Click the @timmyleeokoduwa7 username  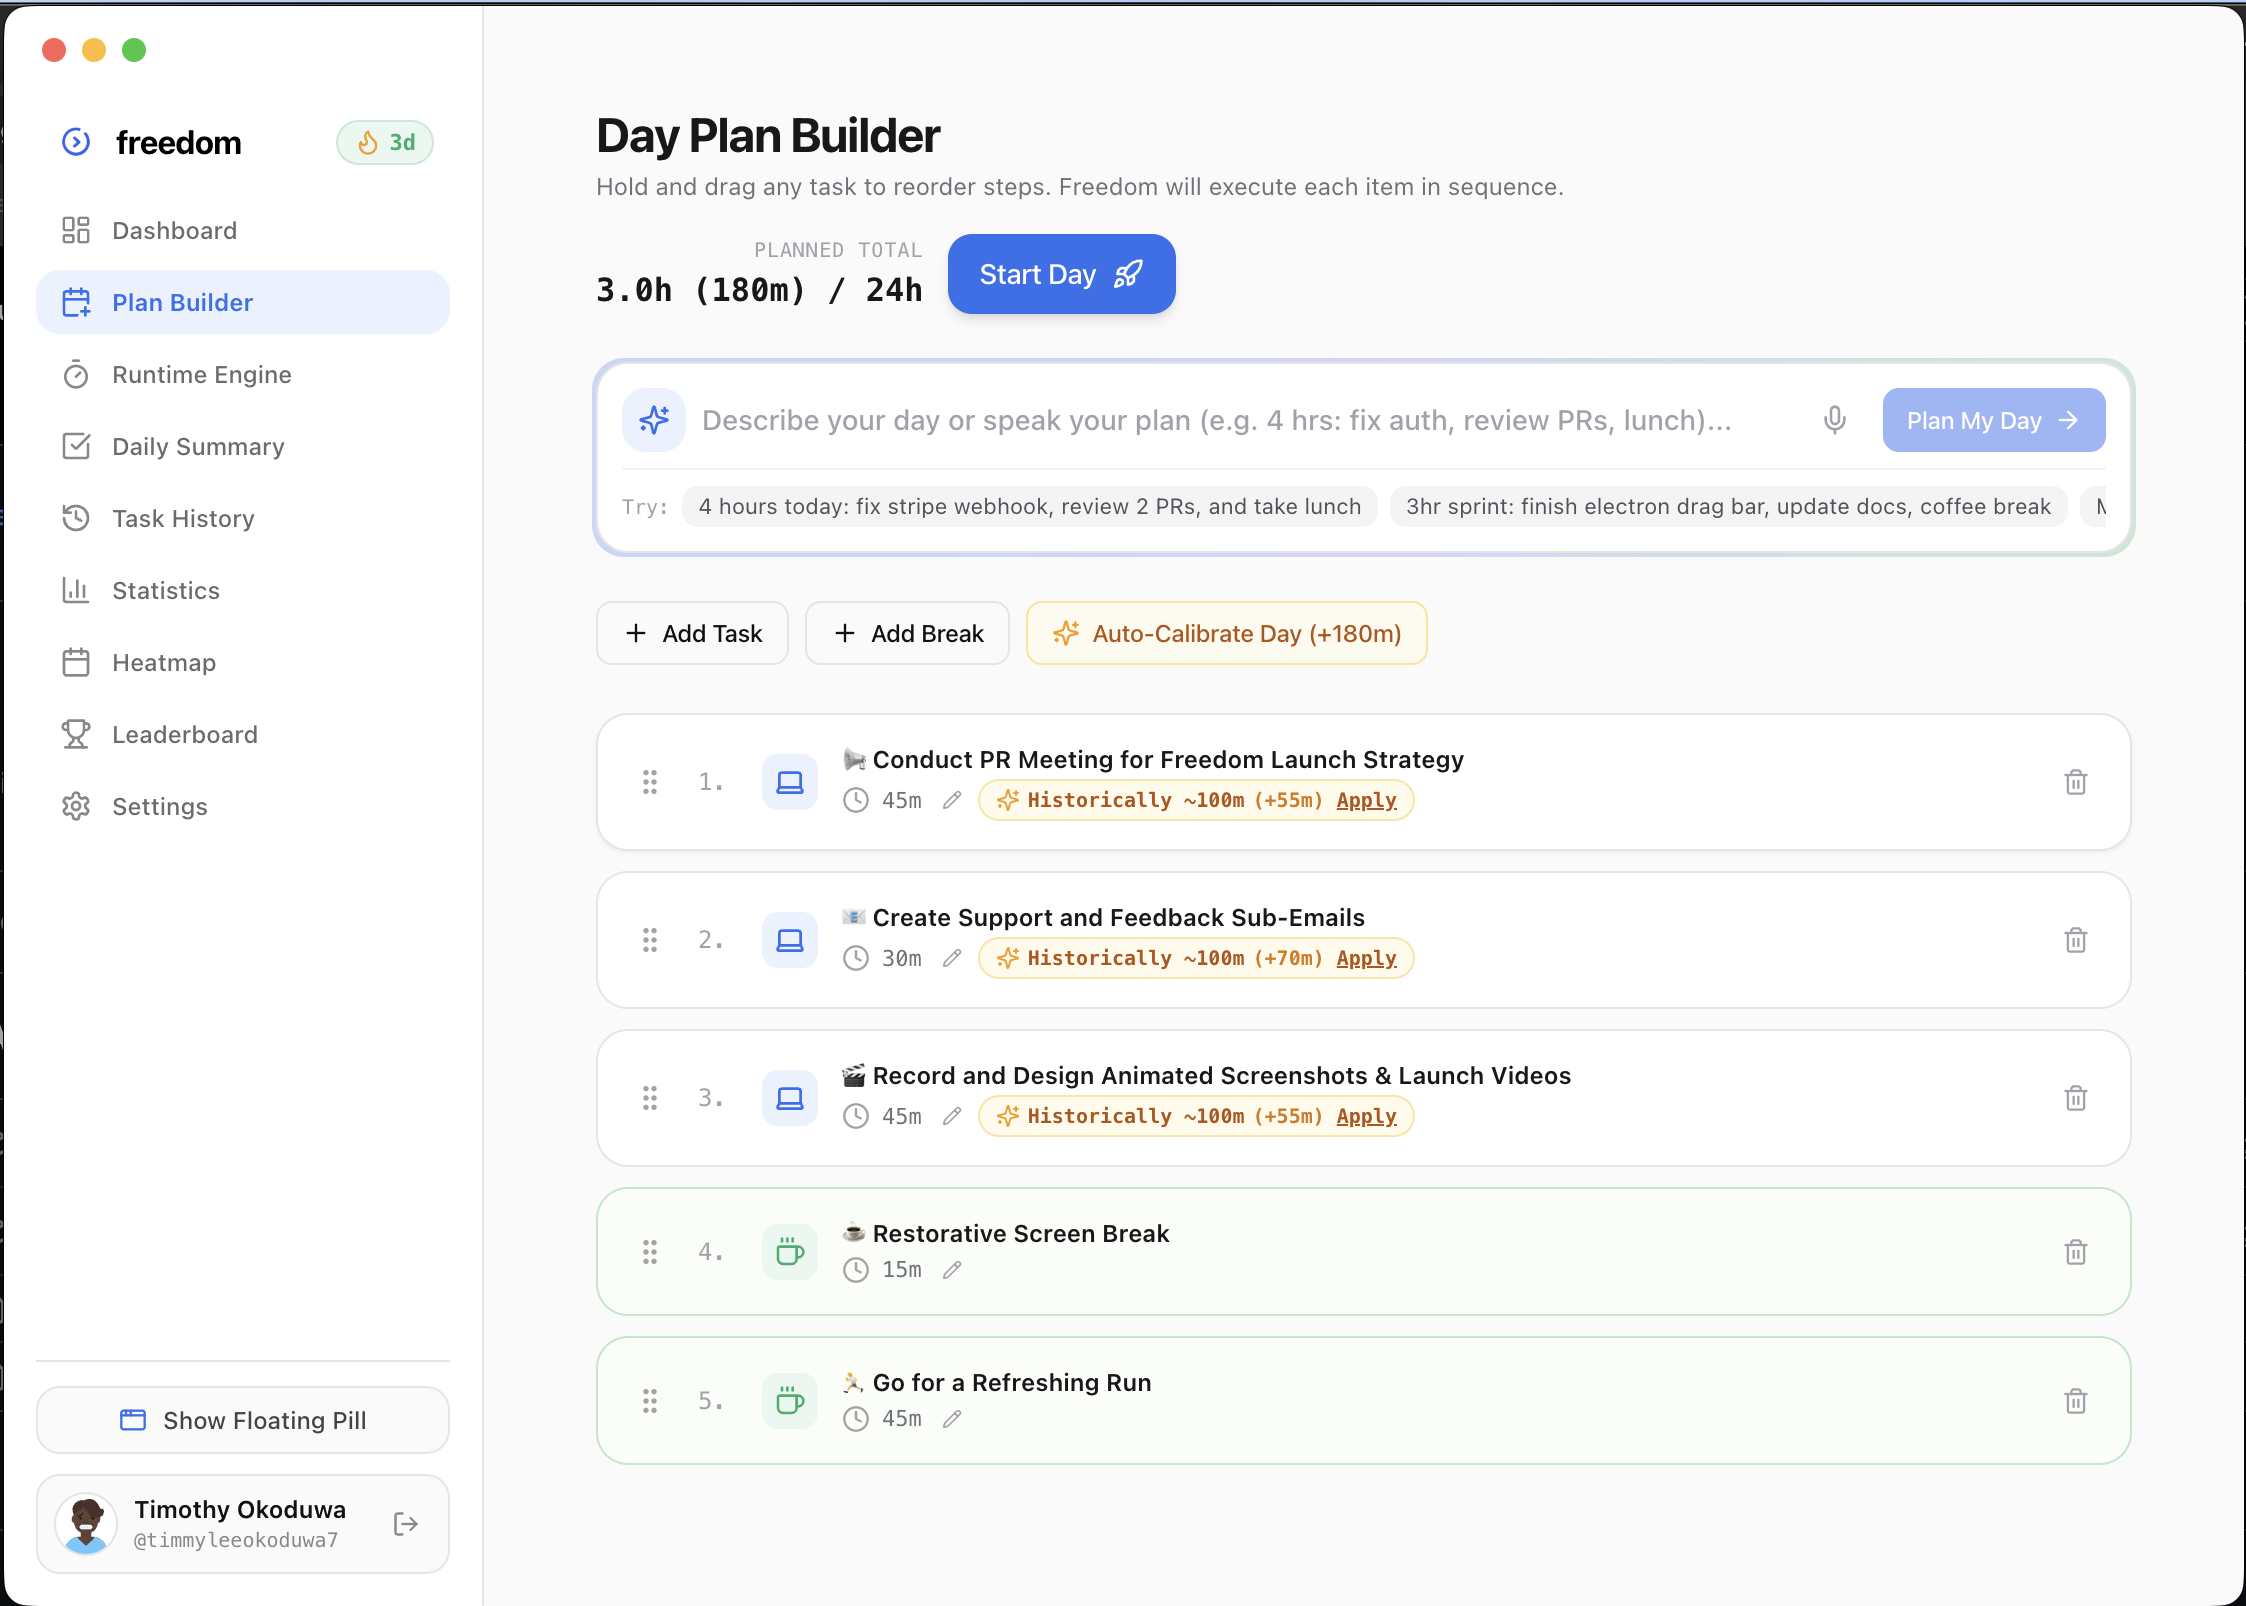coord(236,1540)
